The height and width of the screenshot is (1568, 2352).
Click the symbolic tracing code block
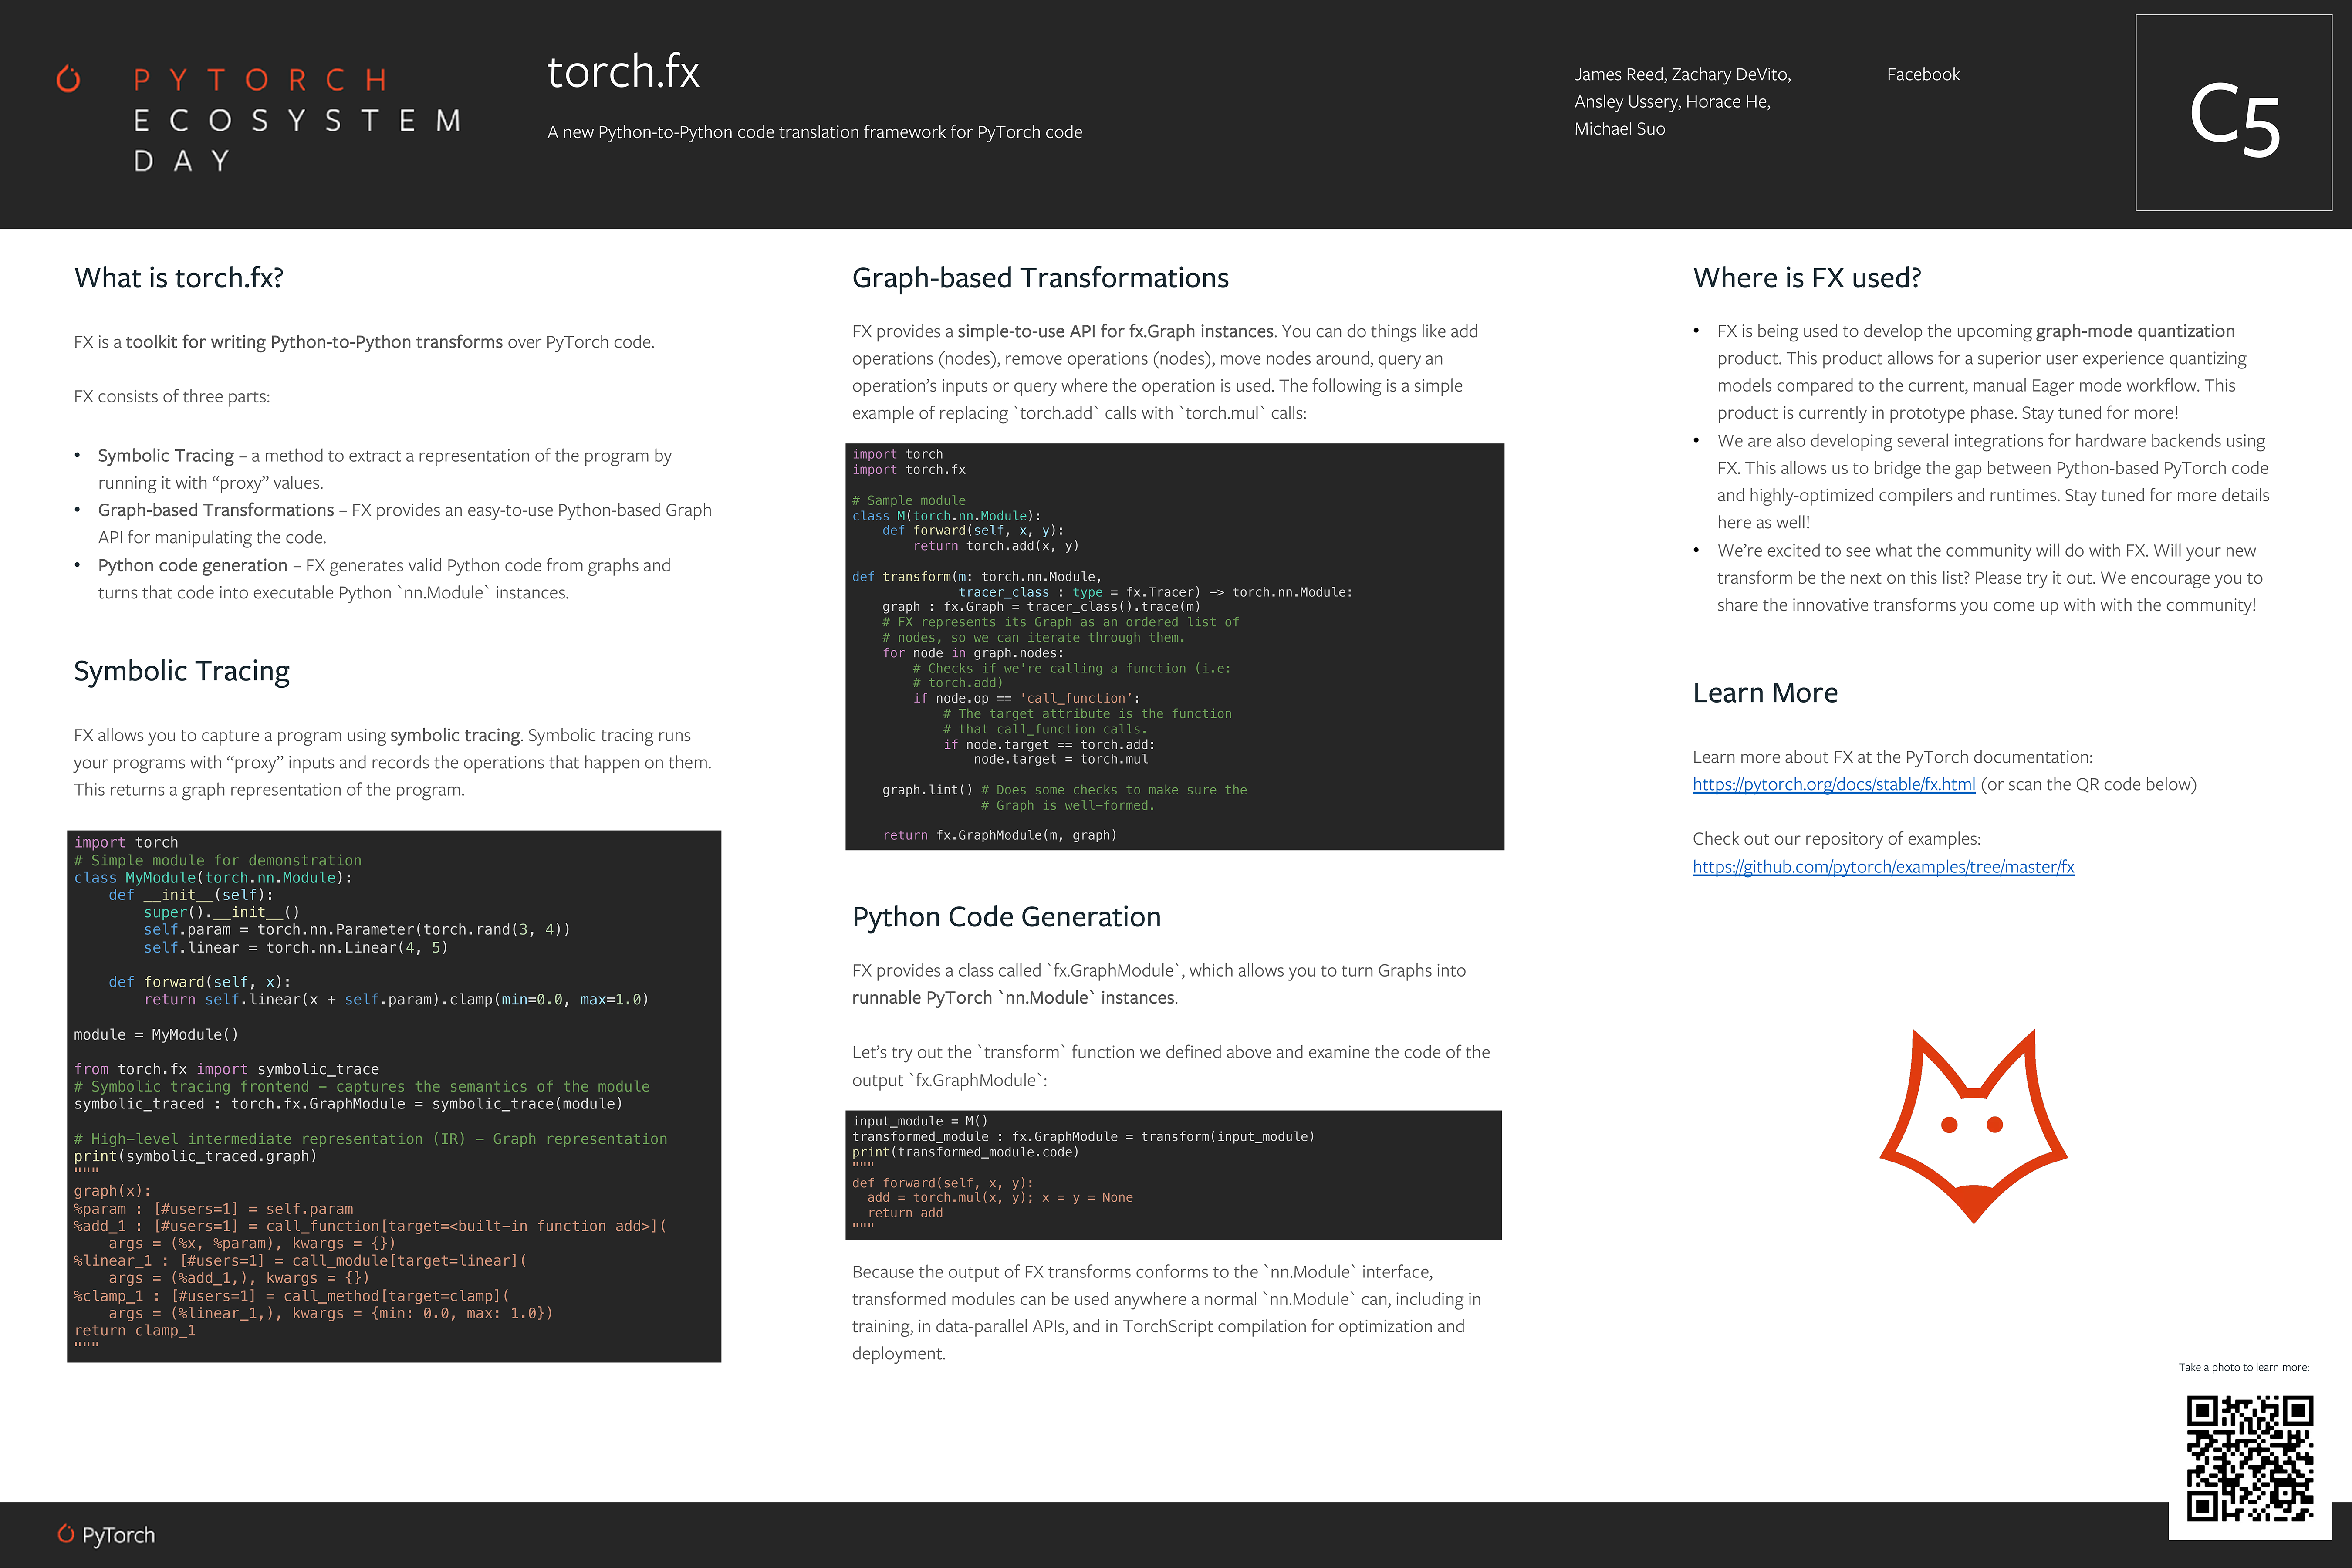coord(394,1095)
